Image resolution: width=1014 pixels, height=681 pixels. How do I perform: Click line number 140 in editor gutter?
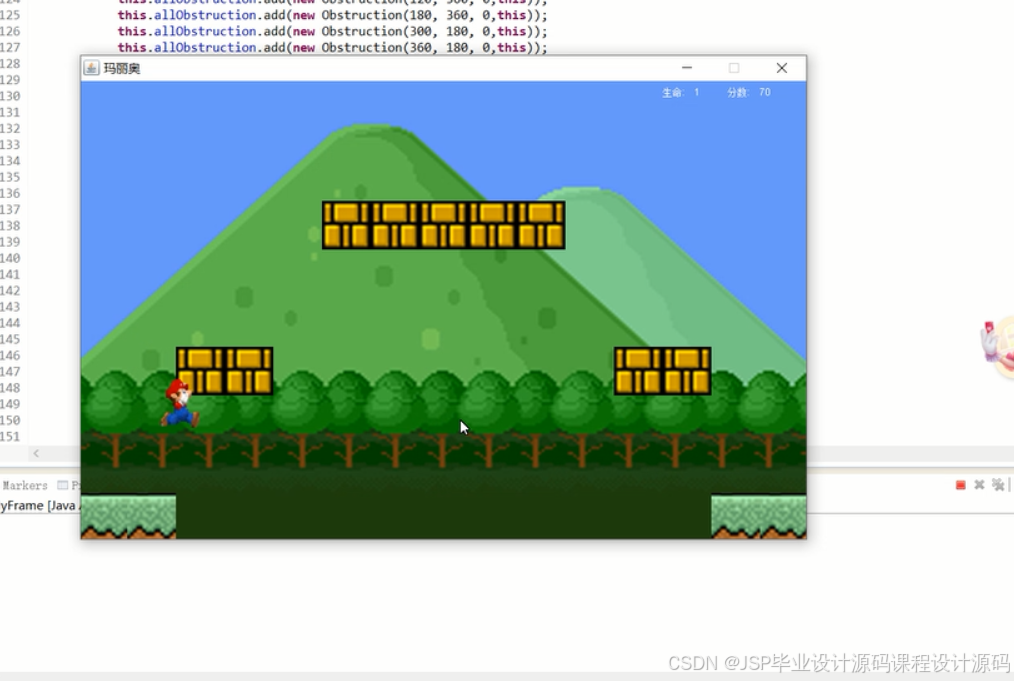pyautogui.click(x=10, y=258)
